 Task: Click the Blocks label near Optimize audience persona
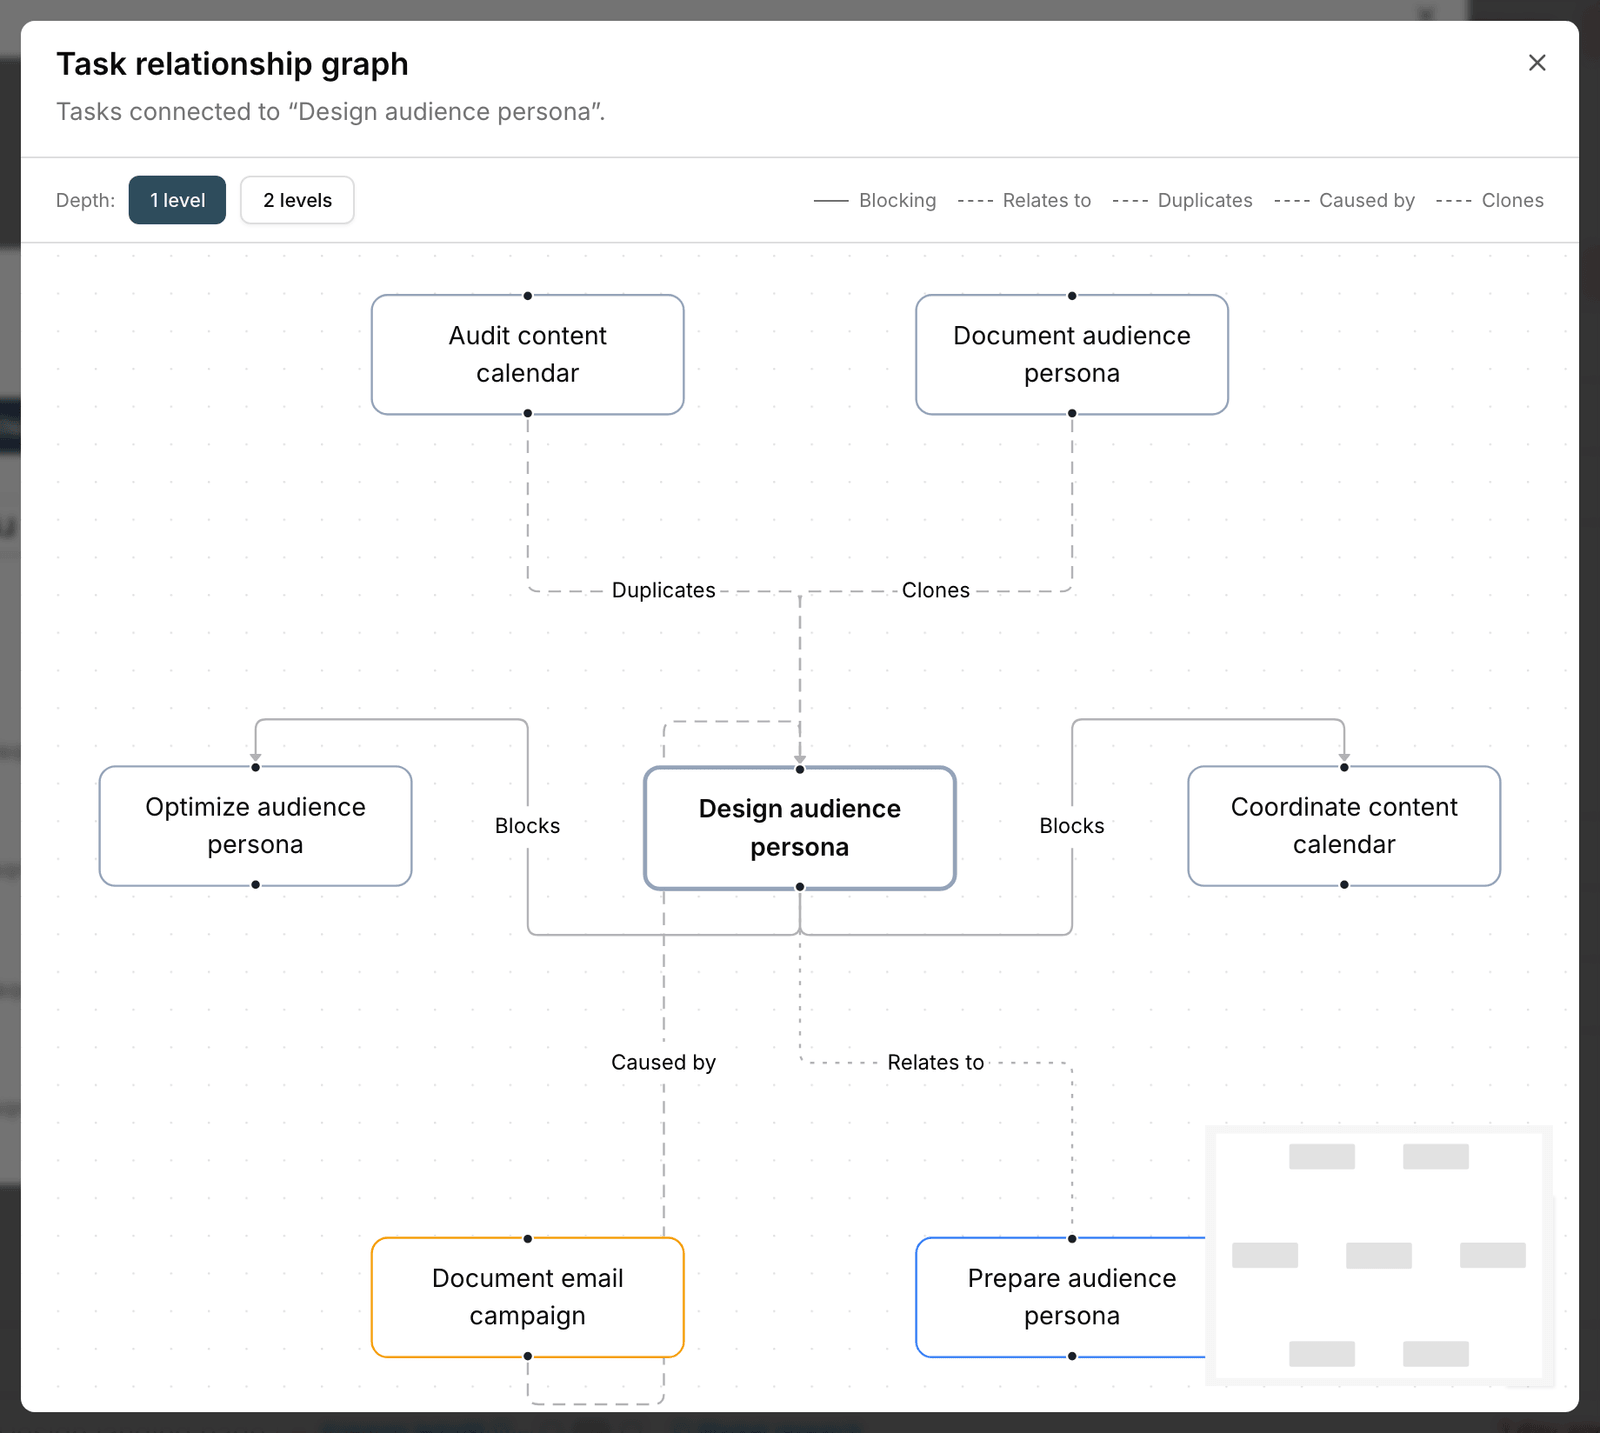click(528, 826)
